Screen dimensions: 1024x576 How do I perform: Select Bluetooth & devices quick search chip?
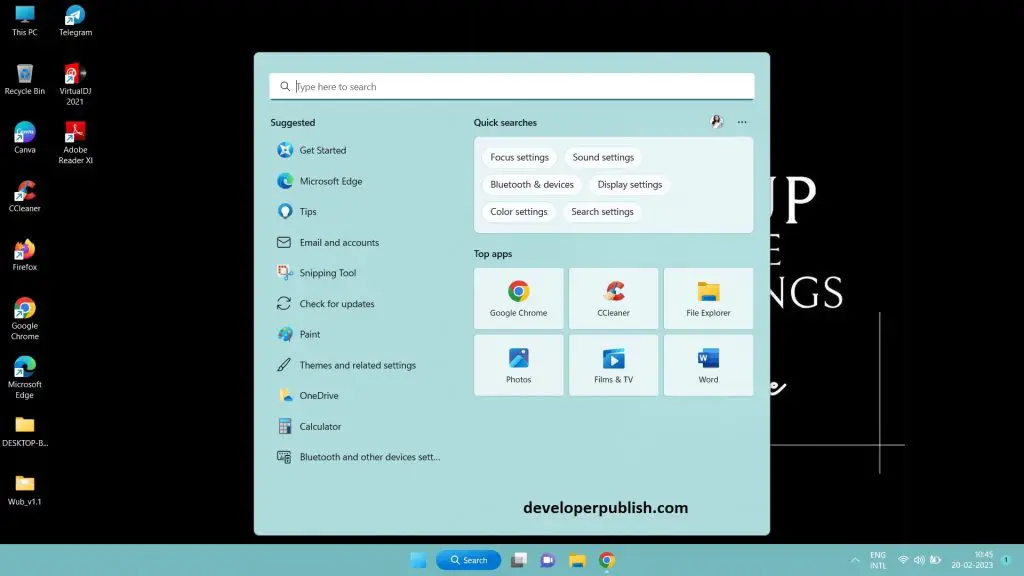tap(532, 185)
